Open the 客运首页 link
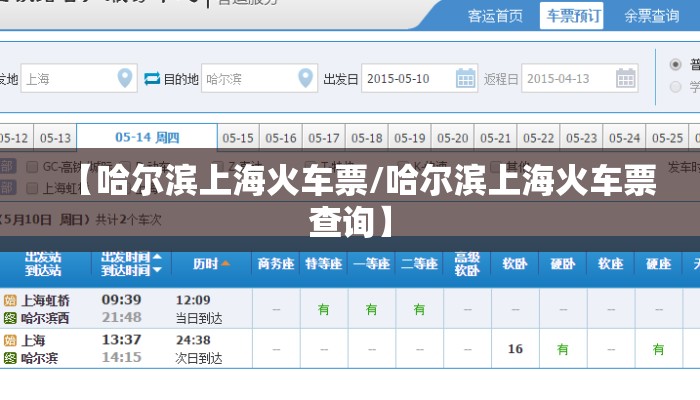 tap(495, 15)
